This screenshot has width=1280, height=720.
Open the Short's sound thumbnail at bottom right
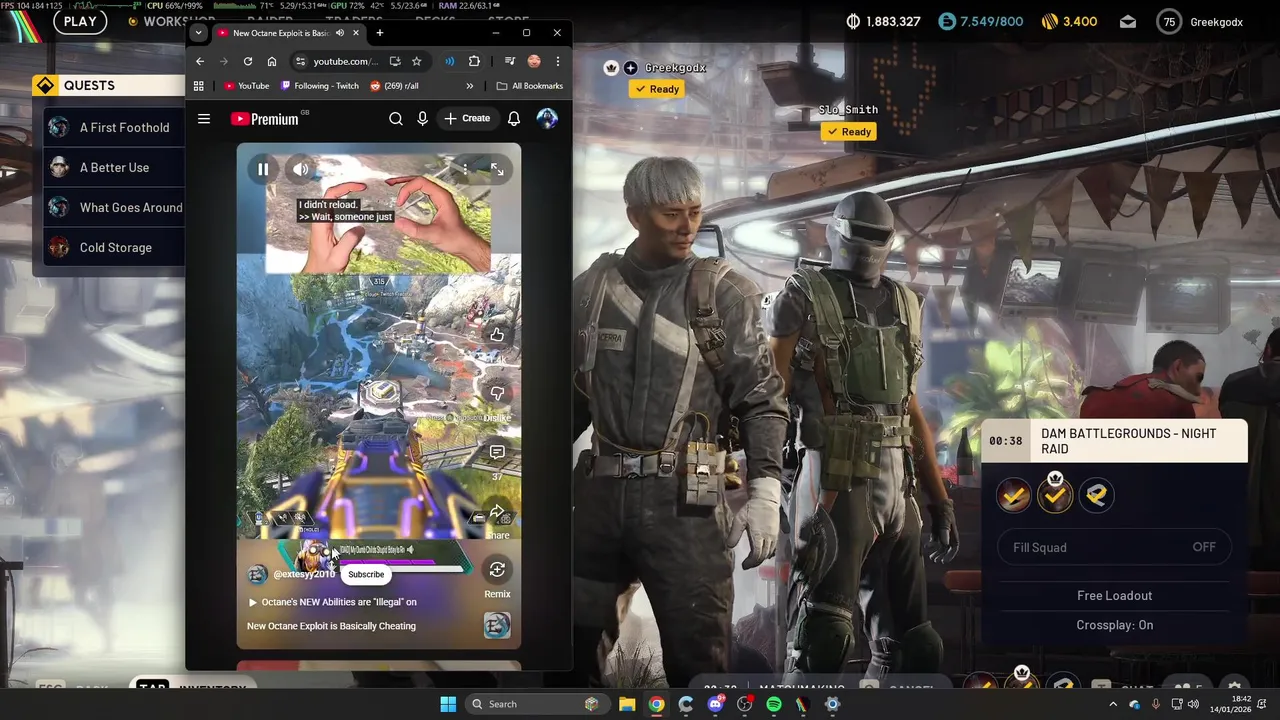[497, 626]
